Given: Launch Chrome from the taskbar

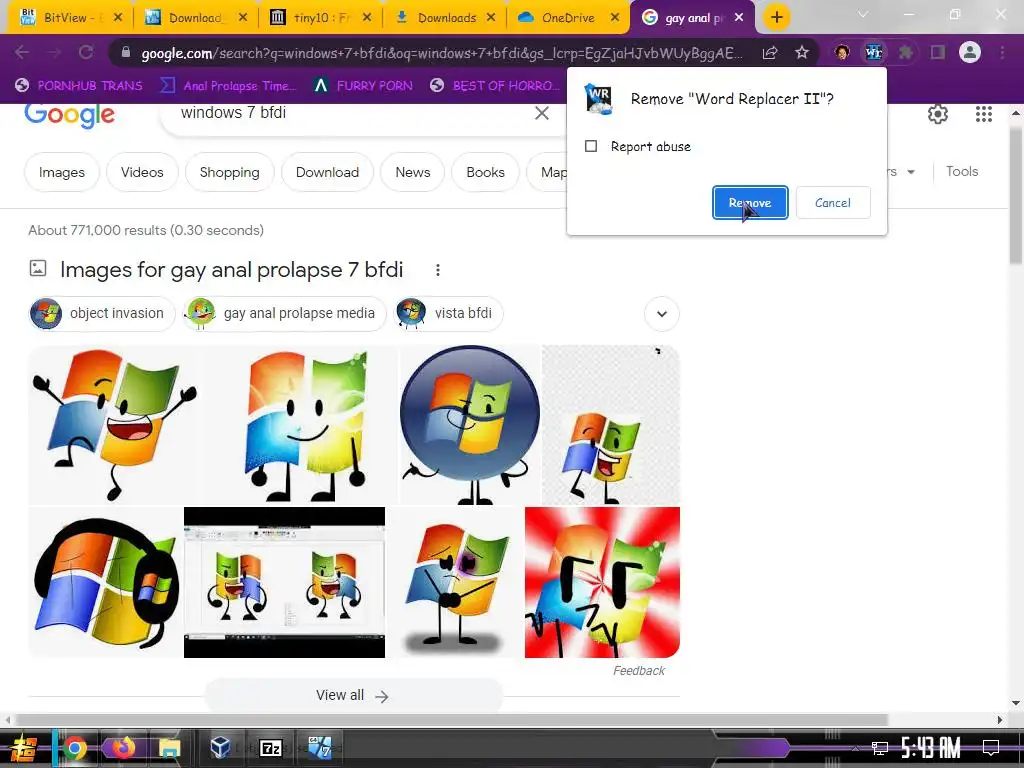Looking at the screenshot, I should [74, 748].
